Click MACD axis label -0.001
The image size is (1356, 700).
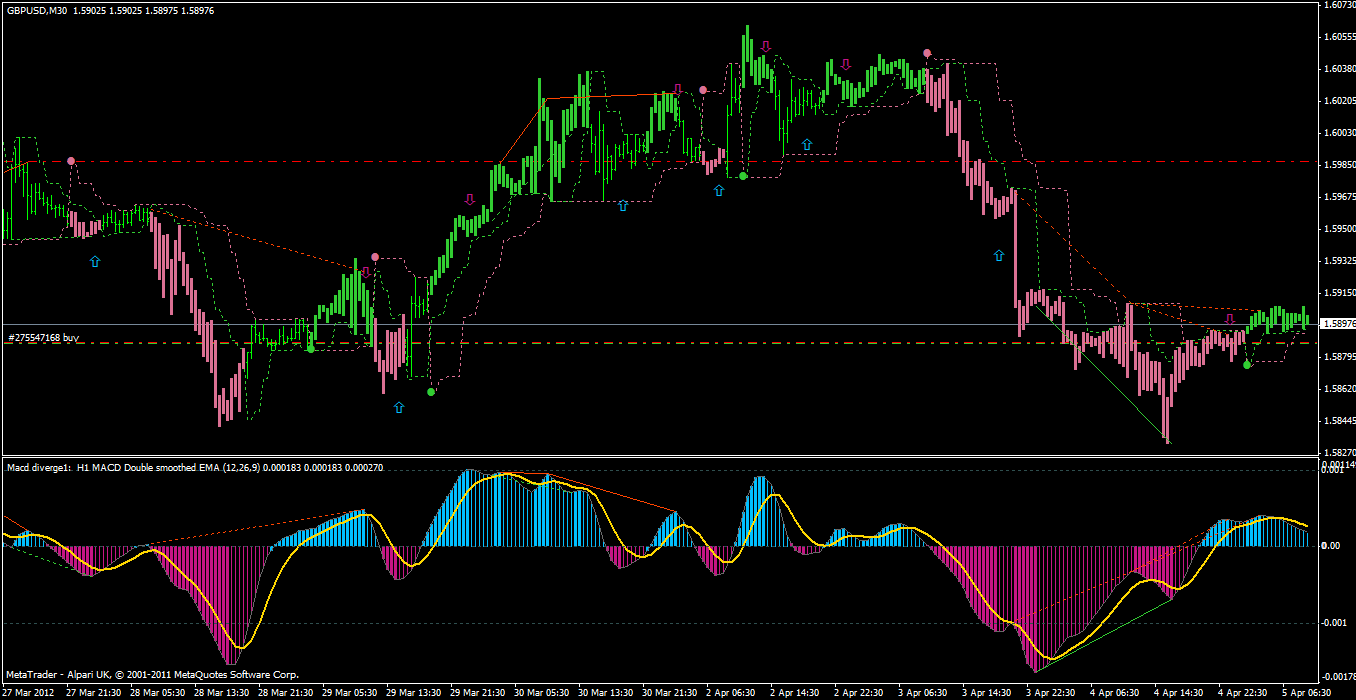coord(1334,623)
